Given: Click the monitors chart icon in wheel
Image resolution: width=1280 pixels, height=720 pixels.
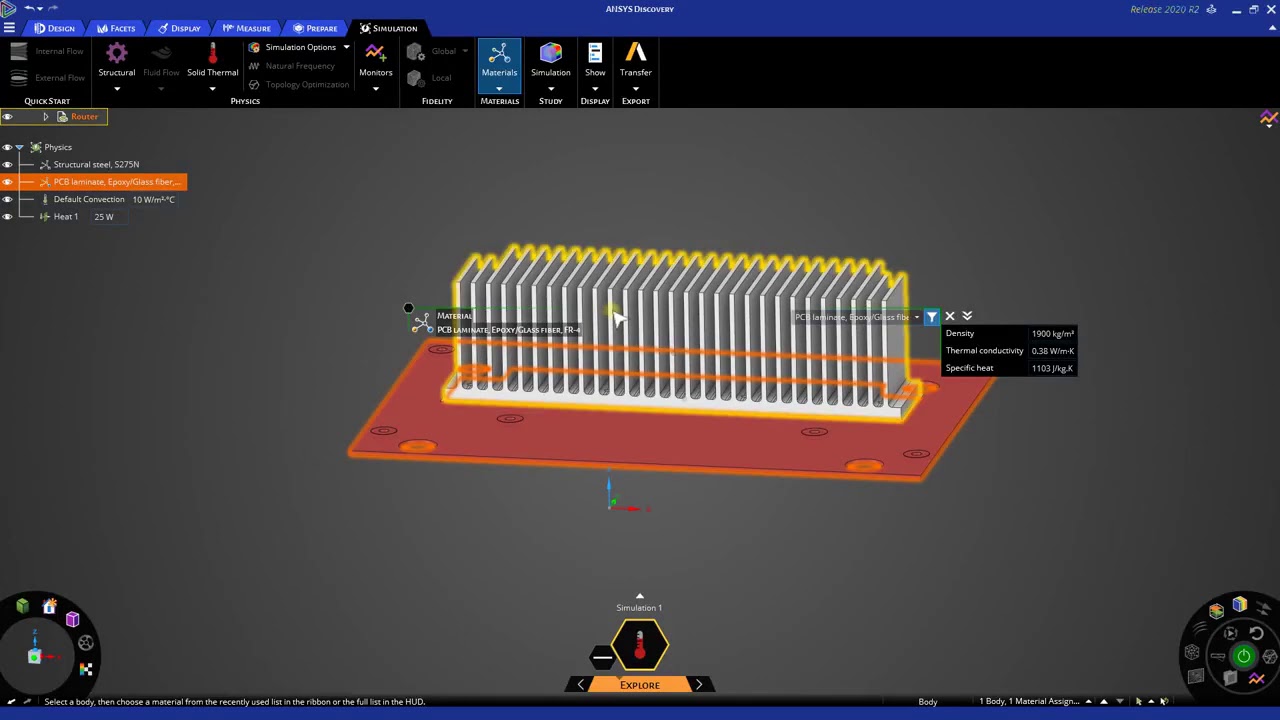Looking at the screenshot, I should click(1257, 679).
